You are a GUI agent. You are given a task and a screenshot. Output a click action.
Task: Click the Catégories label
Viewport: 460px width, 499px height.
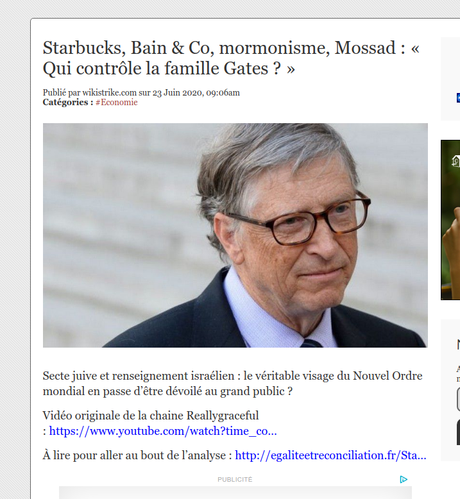coord(68,102)
